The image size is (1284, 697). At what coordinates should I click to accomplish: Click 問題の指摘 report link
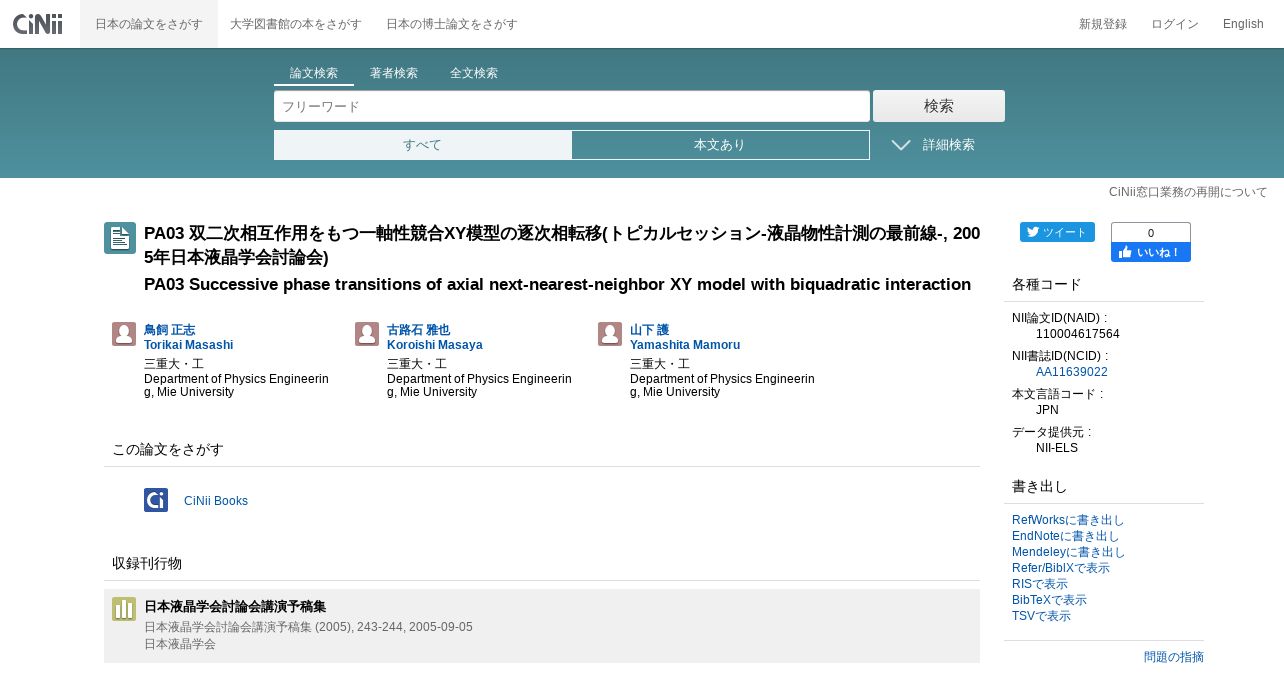coord(1174,657)
